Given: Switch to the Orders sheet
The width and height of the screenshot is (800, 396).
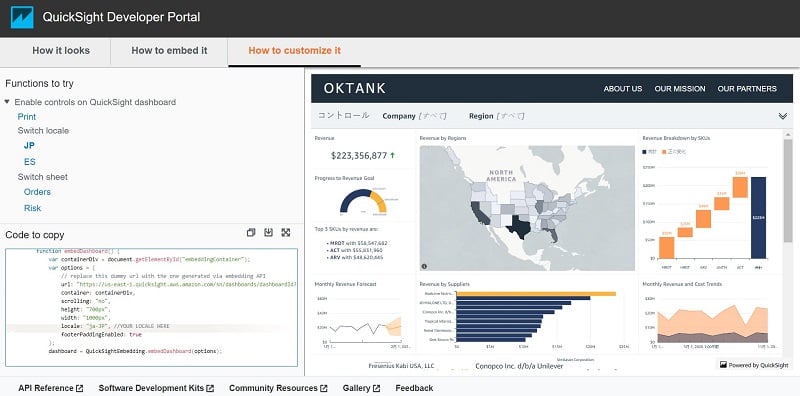Looking at the screenshot, I should click(37, 192).
